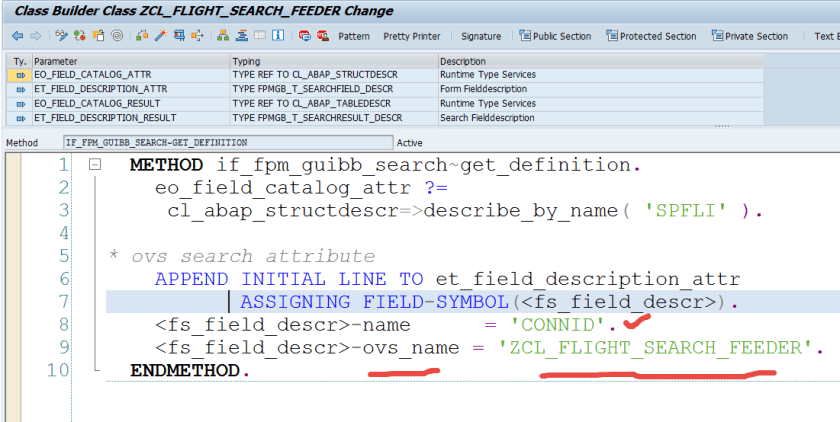
Task: Click the Forward arrow icon
Action: (35, 36)
